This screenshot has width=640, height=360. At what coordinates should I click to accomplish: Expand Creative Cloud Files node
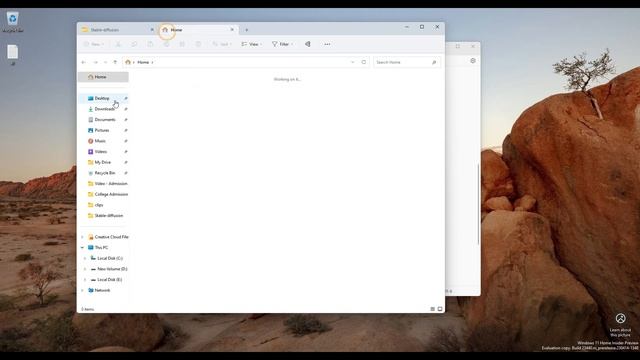[82, 237]
